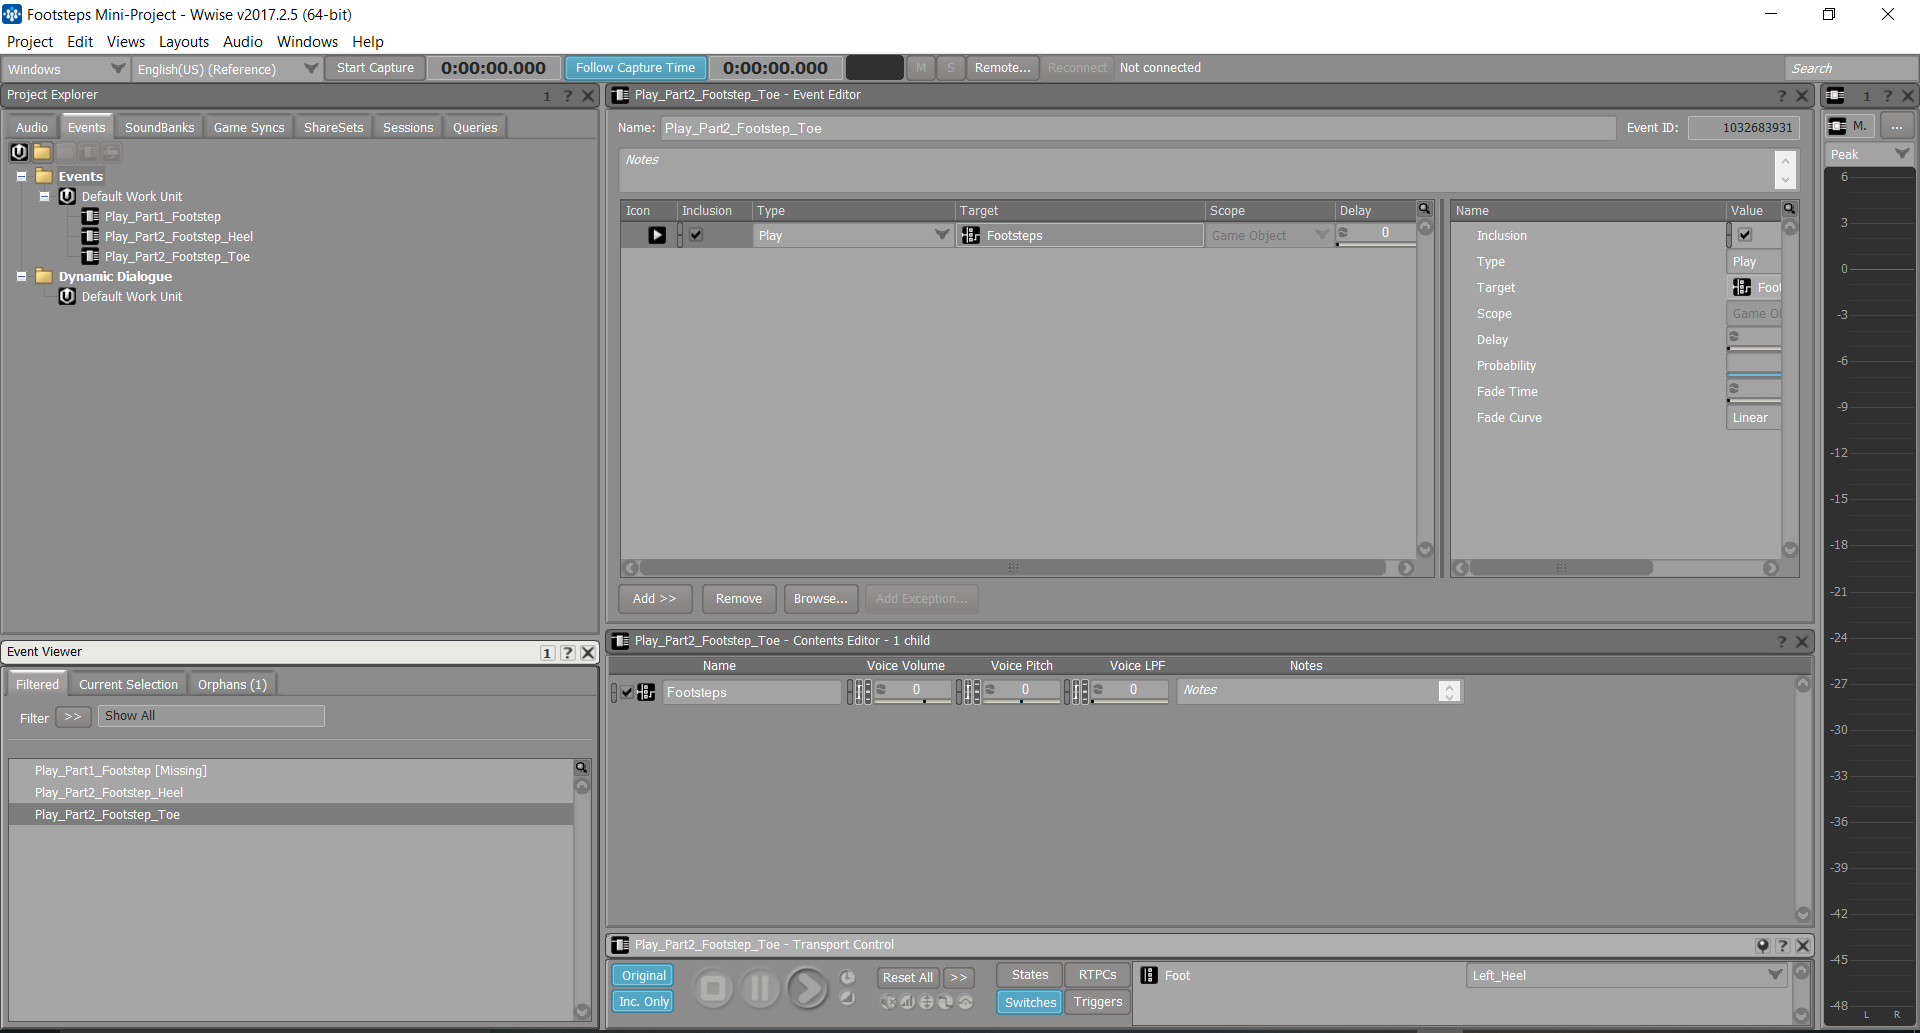Click the pin icon in Transport Control title bar
This screenshot has height=1033, width=1920.
(x=1762, y=945)
